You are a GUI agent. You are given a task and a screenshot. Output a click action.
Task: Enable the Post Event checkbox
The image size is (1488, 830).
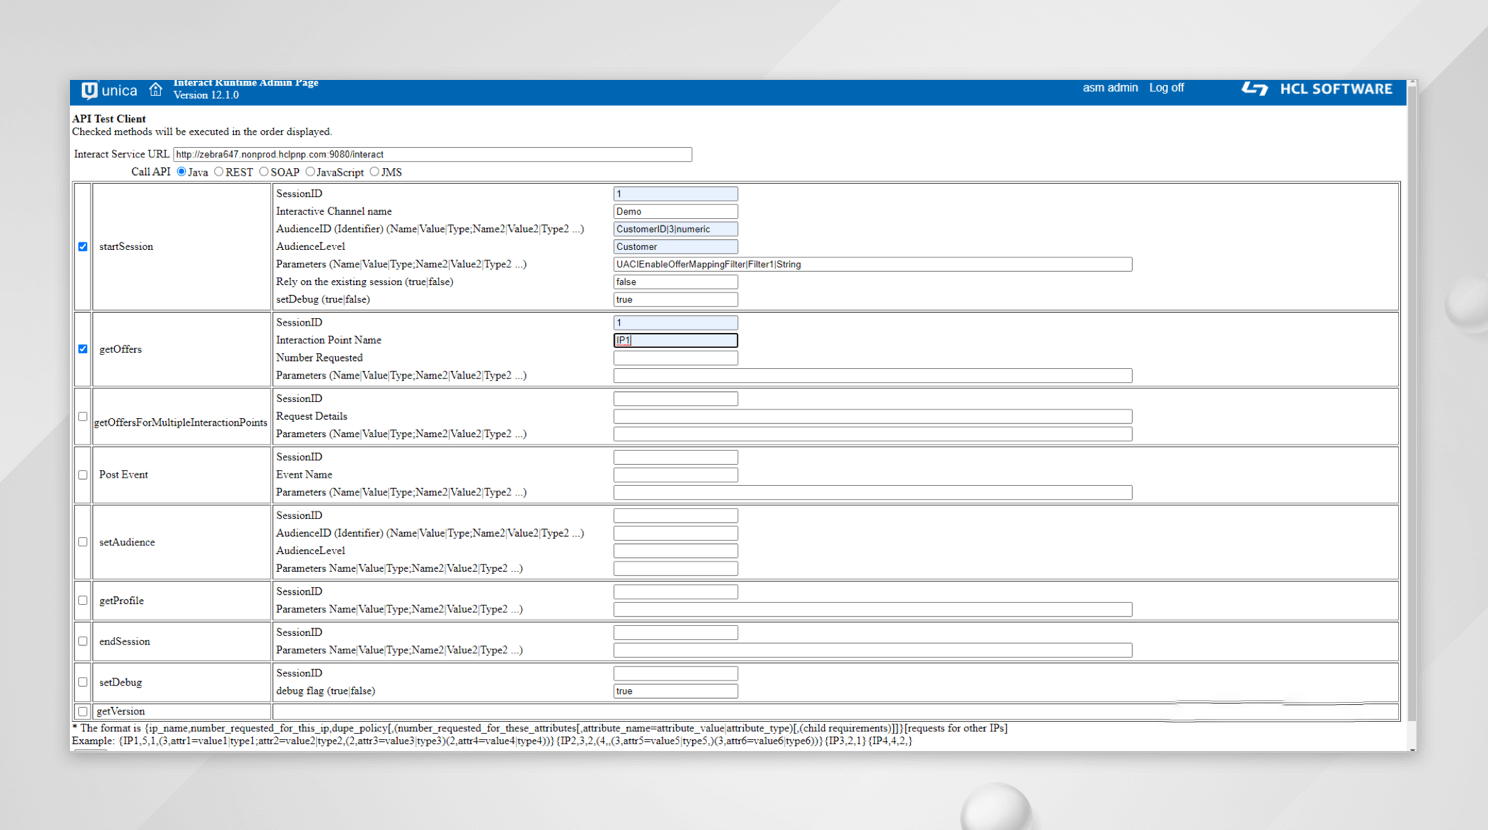pyautogui.click(x=83, y=475)
